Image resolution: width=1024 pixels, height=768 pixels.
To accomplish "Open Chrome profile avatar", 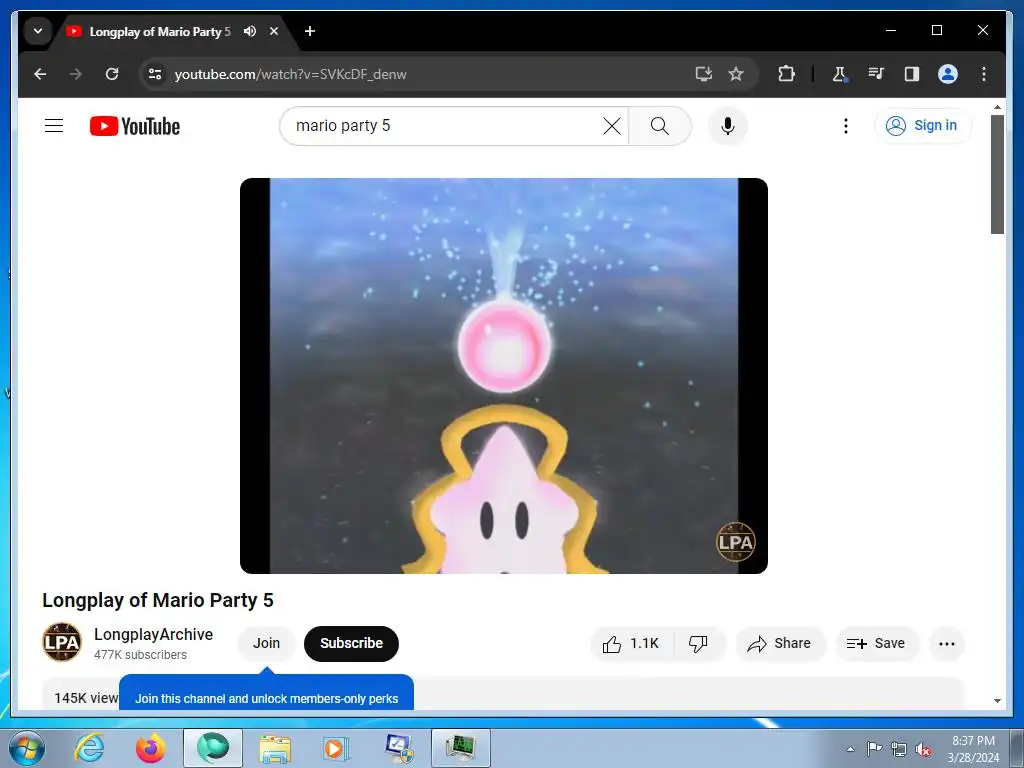I will point(948,74).
